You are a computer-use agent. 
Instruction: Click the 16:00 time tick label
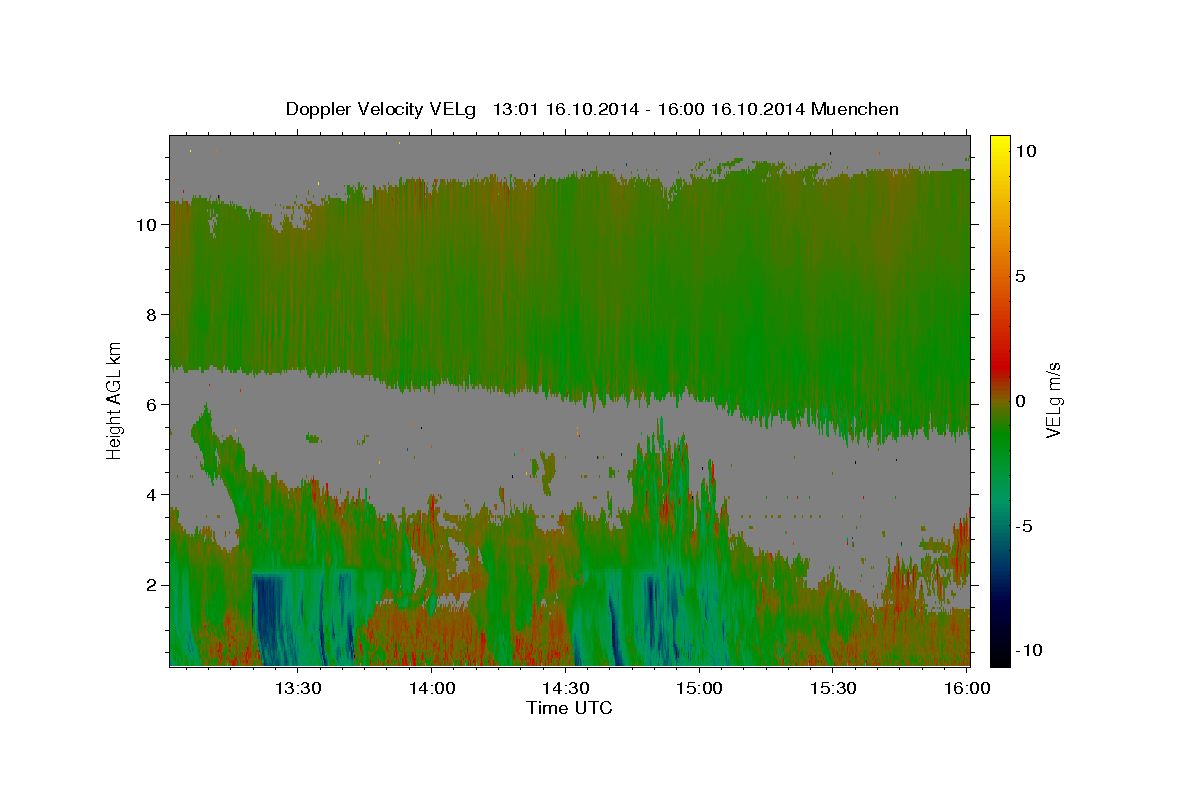click(x=965, y=689)
